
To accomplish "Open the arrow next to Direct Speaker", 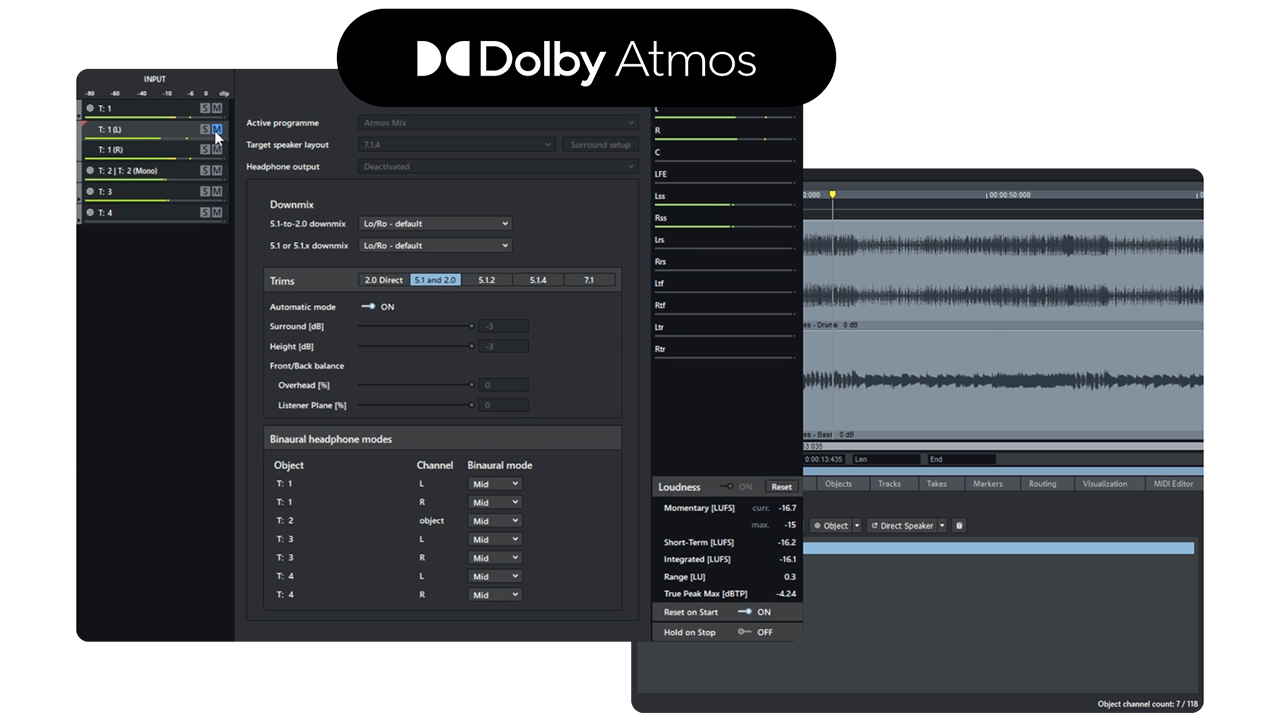I will point(942,526).
